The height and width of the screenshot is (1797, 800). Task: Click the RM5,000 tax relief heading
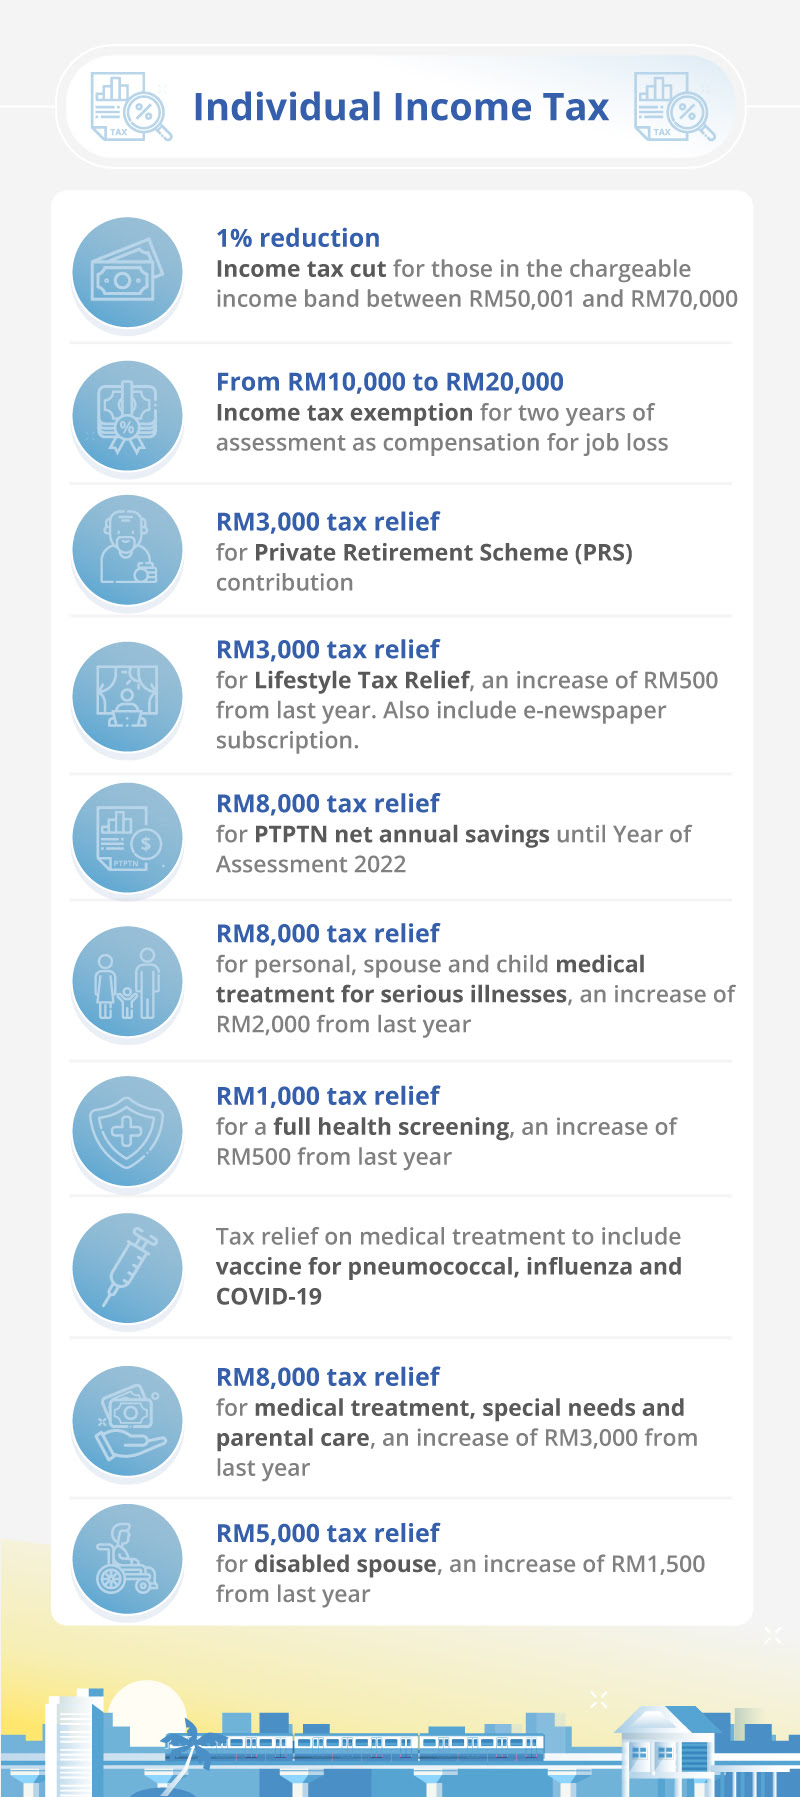pyautogui.click(x=328, y=1533)
